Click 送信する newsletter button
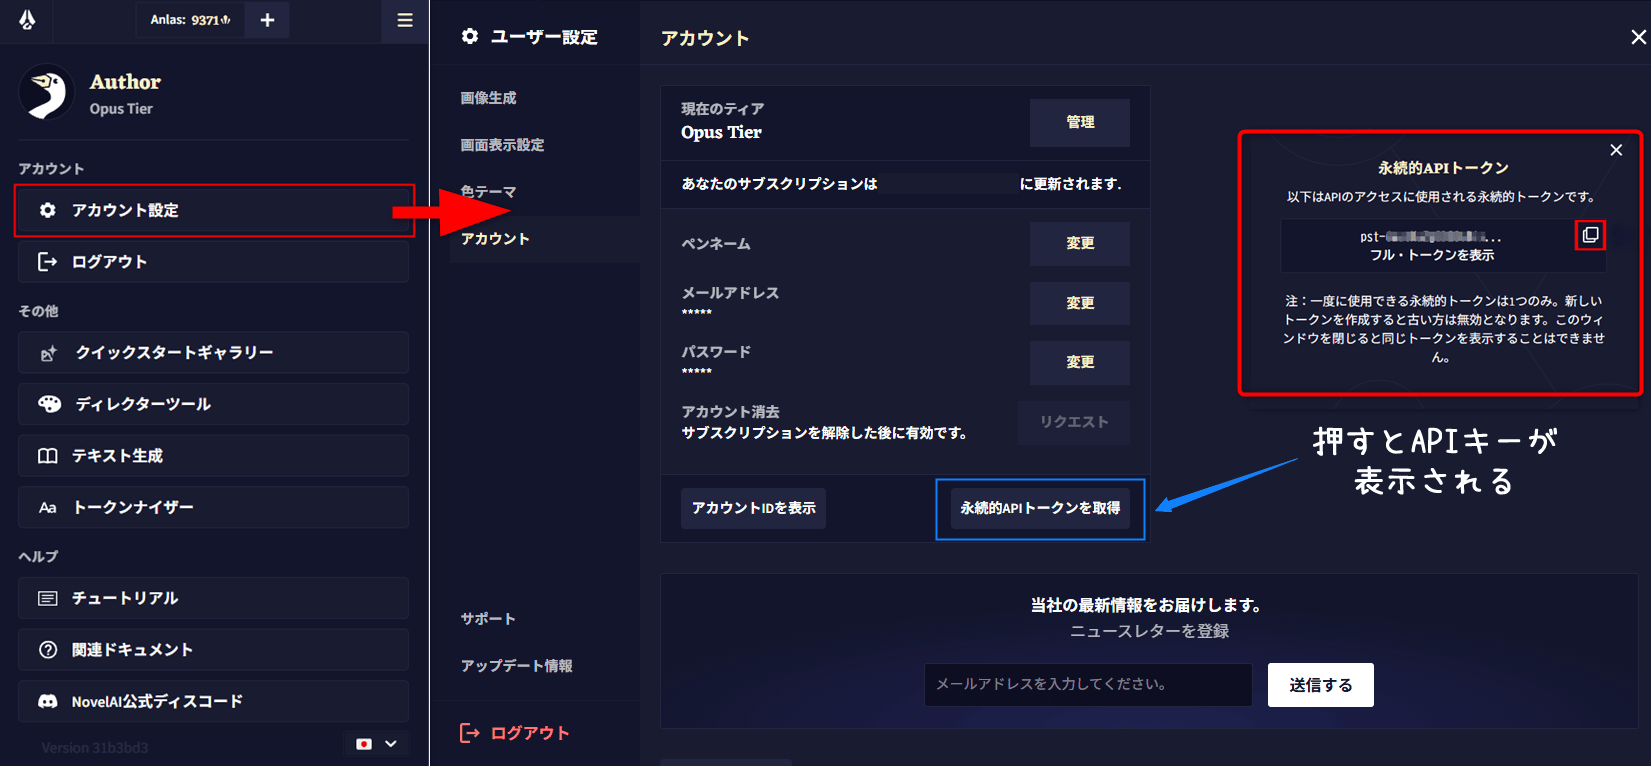The height and width of the screenshot is (766, 1651). [1320, 685]
